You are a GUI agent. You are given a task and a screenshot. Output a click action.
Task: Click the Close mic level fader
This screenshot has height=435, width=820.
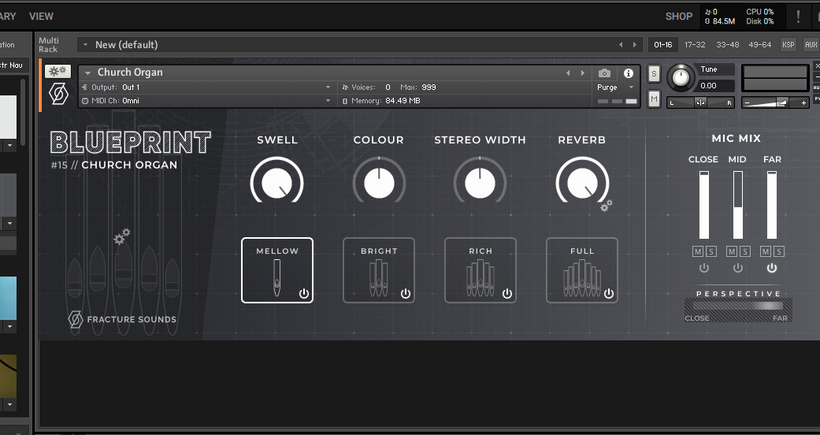(x=704, y=205)
